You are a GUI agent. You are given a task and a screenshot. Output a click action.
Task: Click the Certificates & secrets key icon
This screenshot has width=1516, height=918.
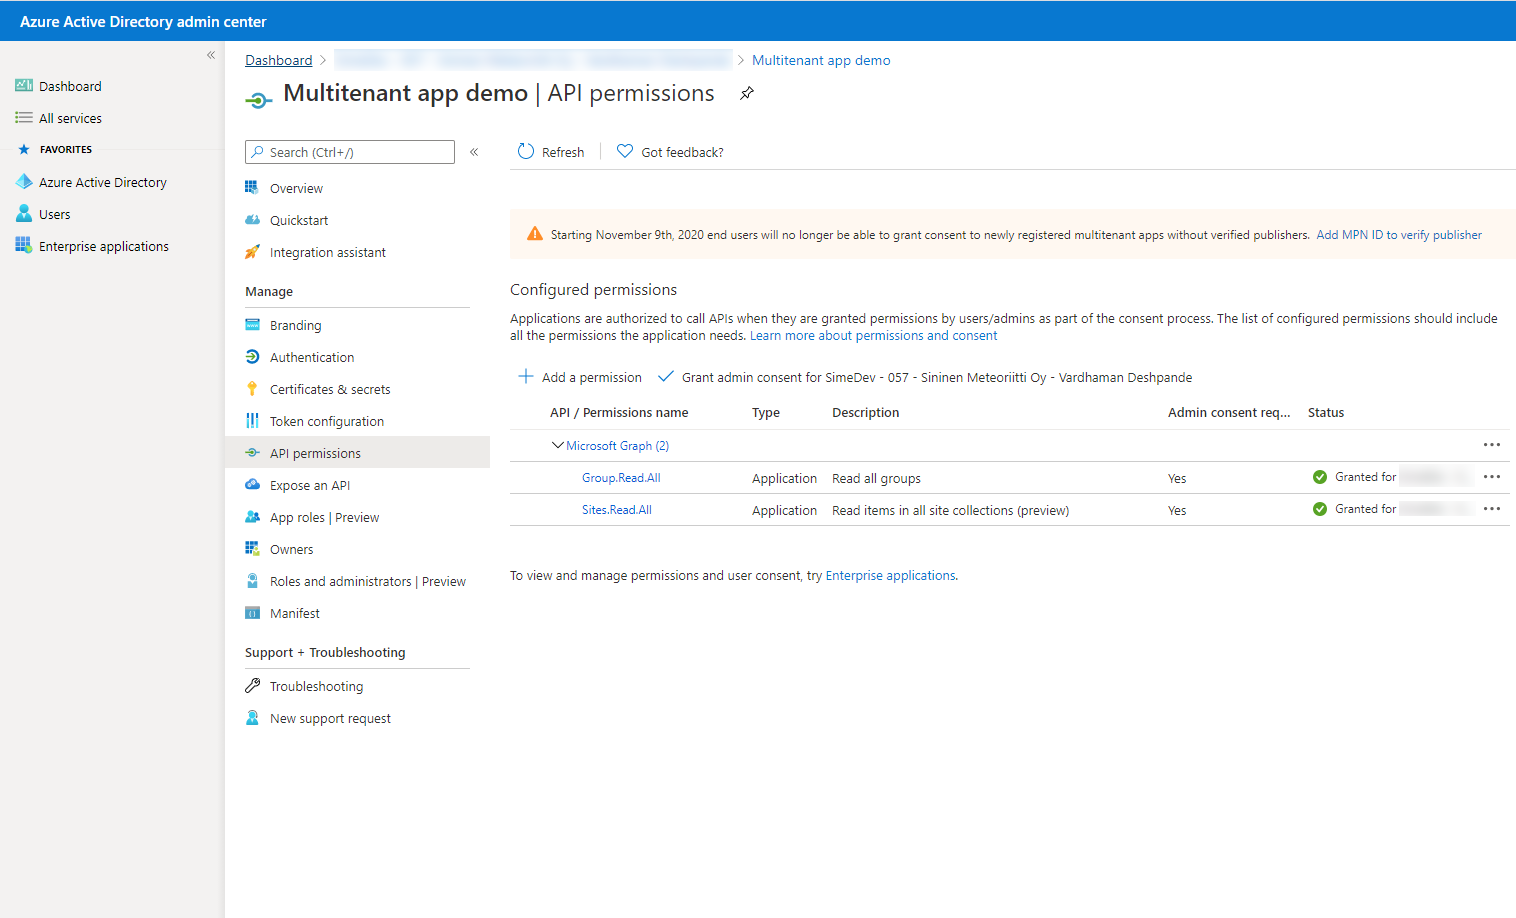pyautogui.click(x=252, y=389)
